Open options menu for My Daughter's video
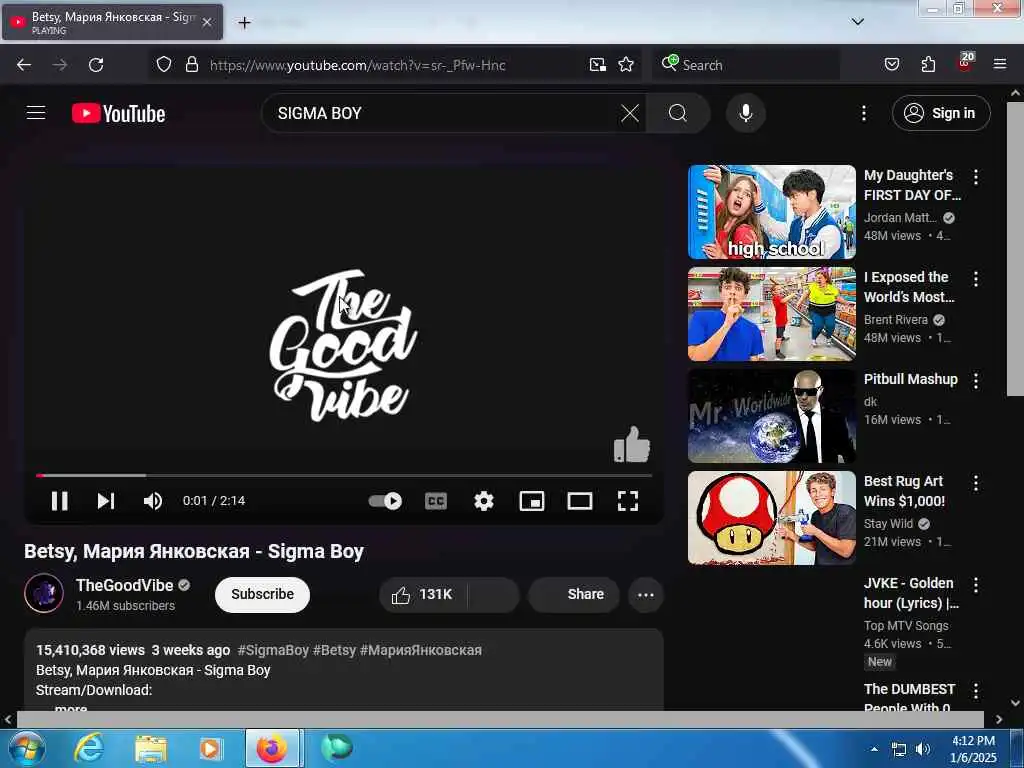1024x768 pixels. [x=976, y=176]
